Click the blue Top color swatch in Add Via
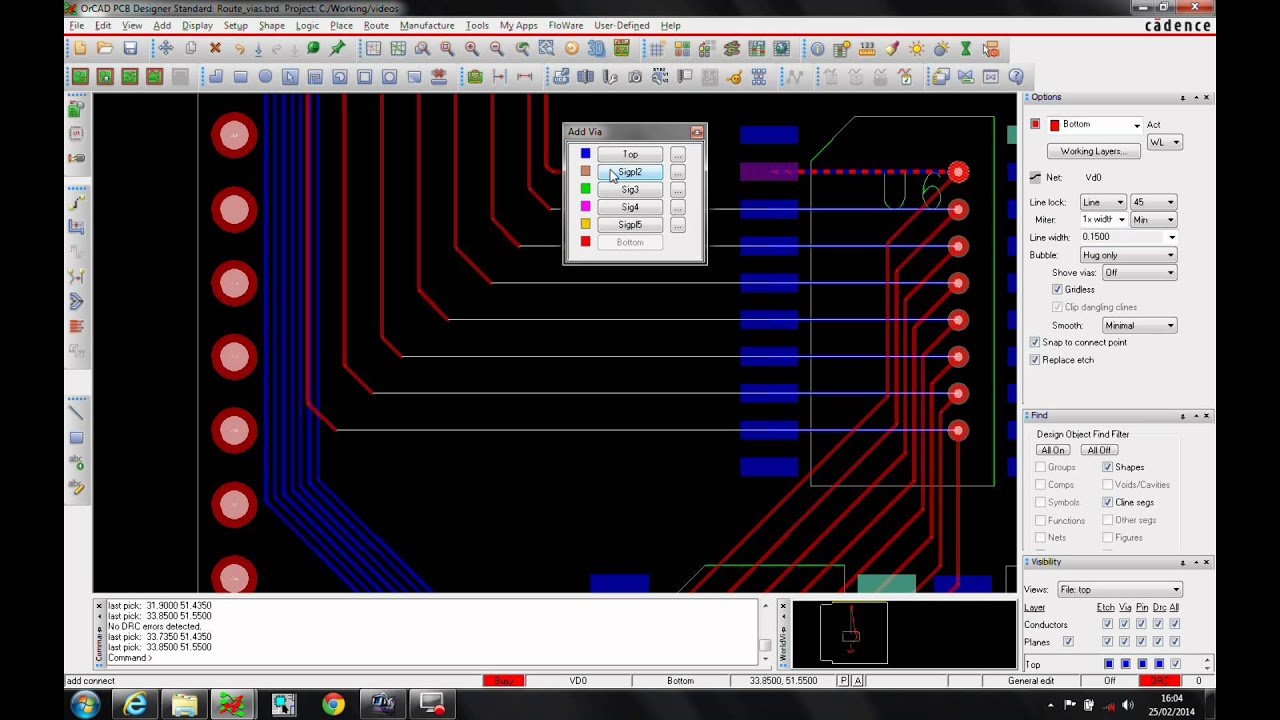The height and width of the screenshot is (720, 1280). click(586, 154)
